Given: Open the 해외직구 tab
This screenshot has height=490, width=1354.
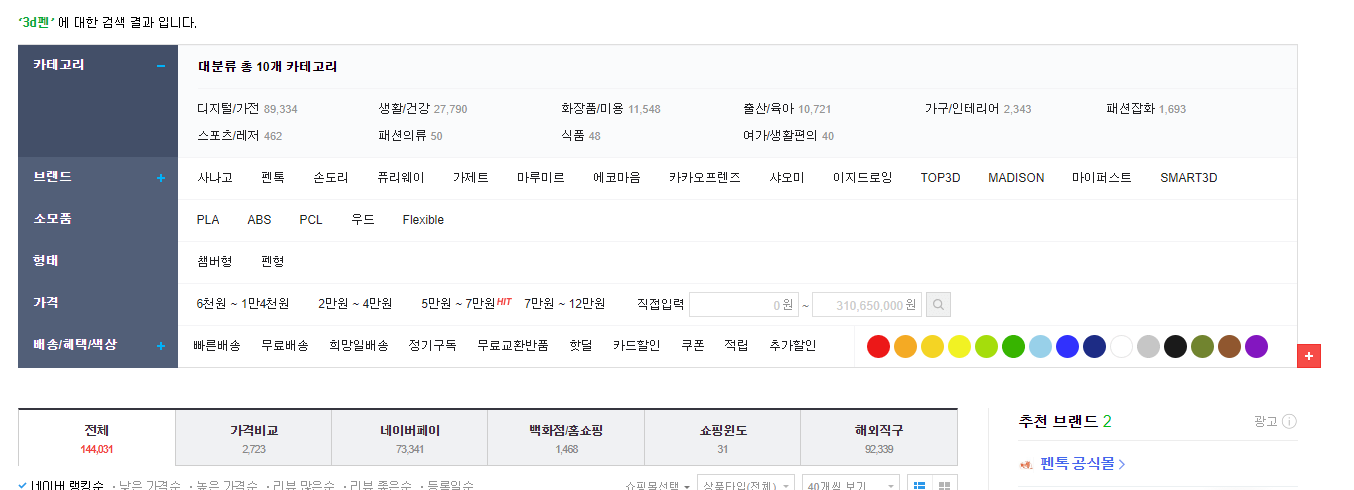Looking at the screenshot, I should pos(878,438).
